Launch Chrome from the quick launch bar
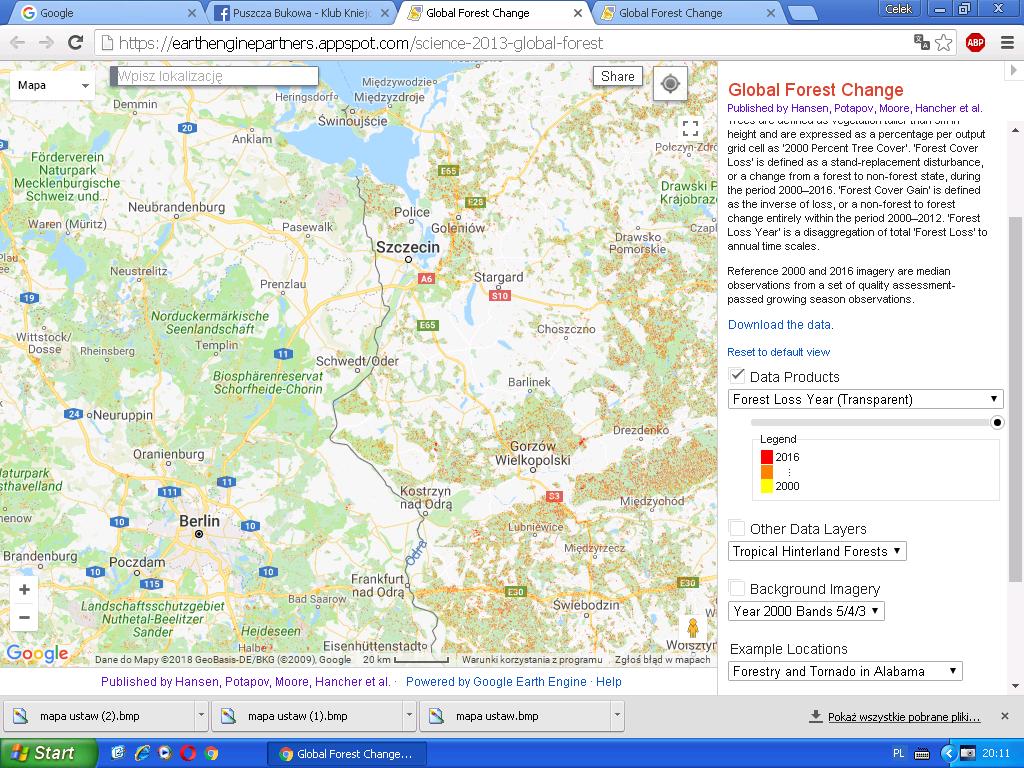 click(x=211, y=753)
